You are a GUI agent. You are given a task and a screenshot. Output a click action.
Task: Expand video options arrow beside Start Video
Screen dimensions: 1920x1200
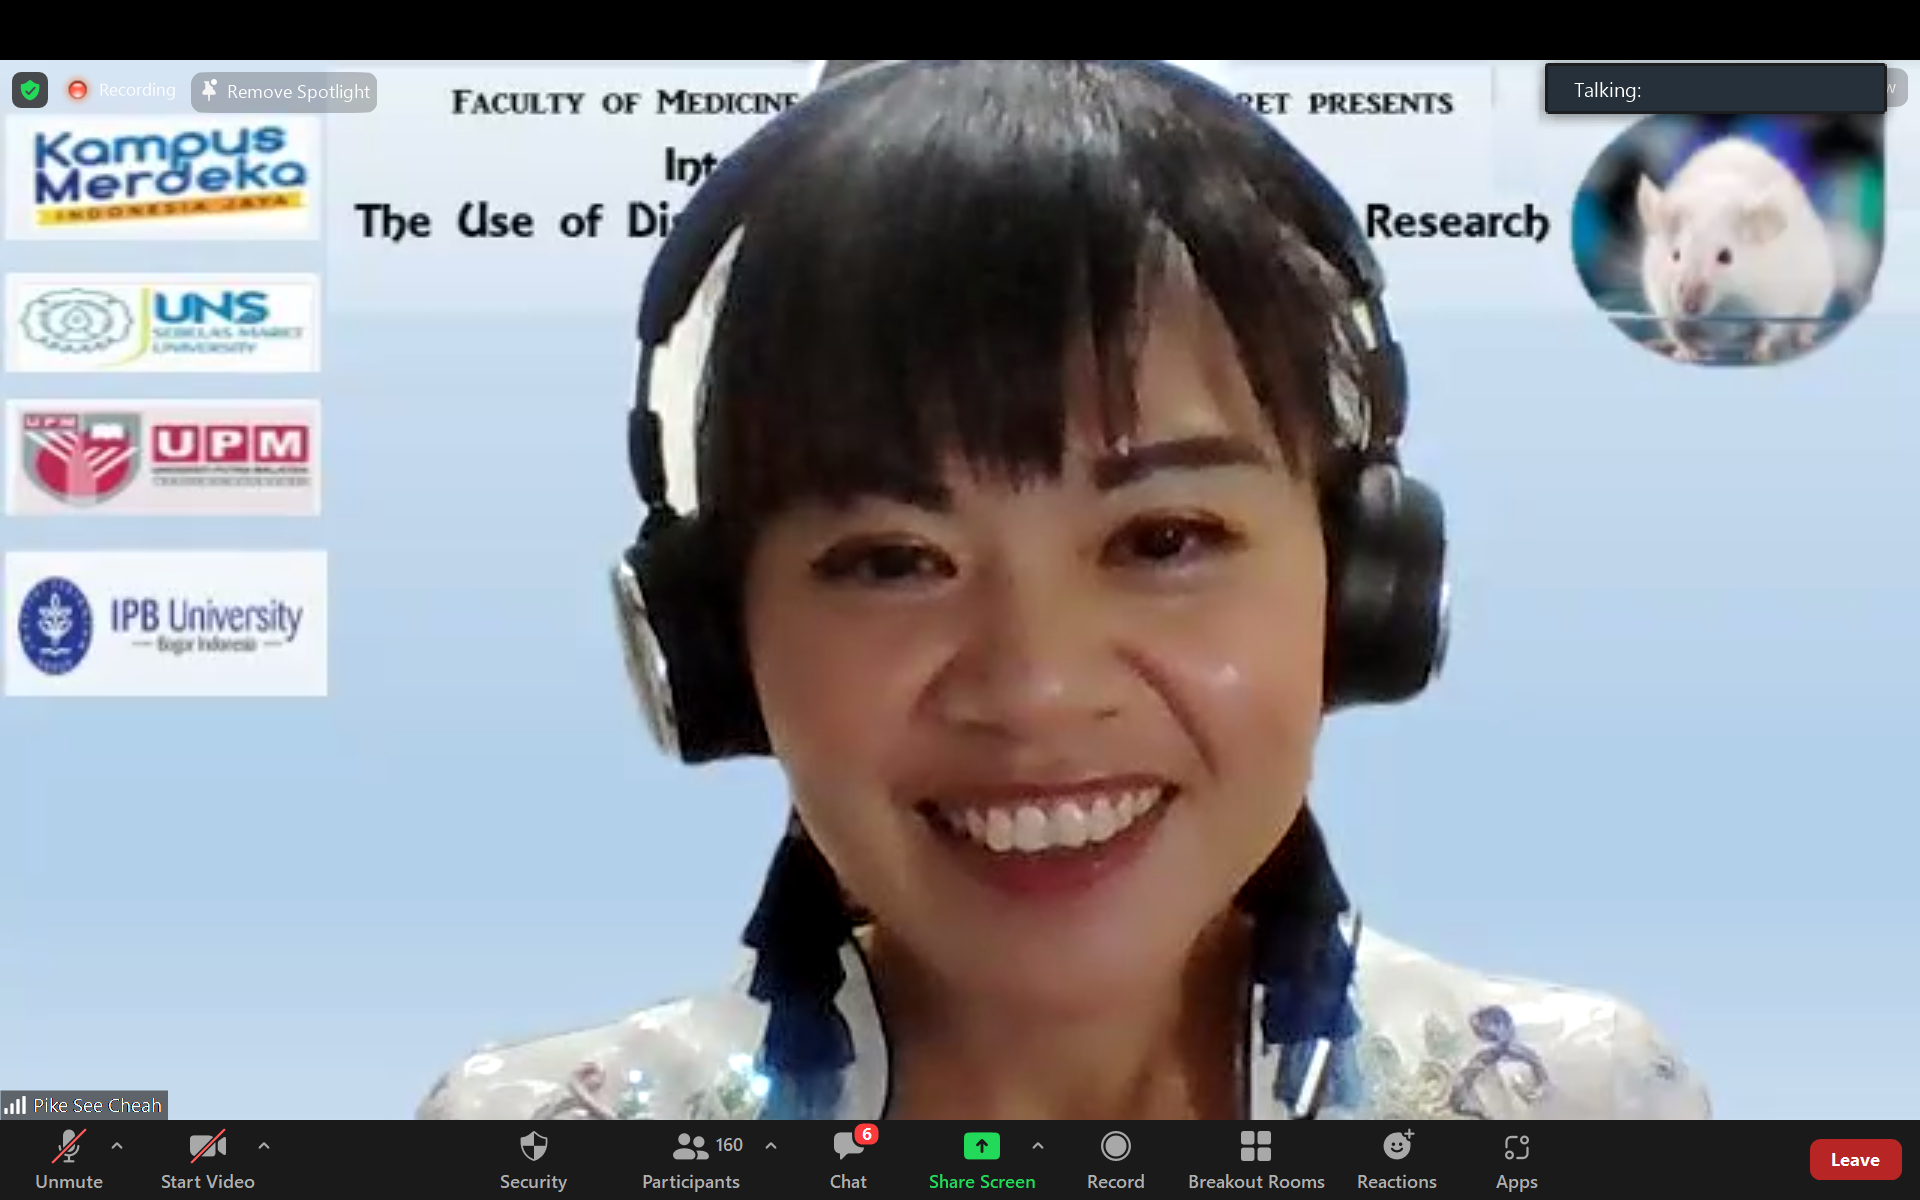click(x=264, y=1146)
